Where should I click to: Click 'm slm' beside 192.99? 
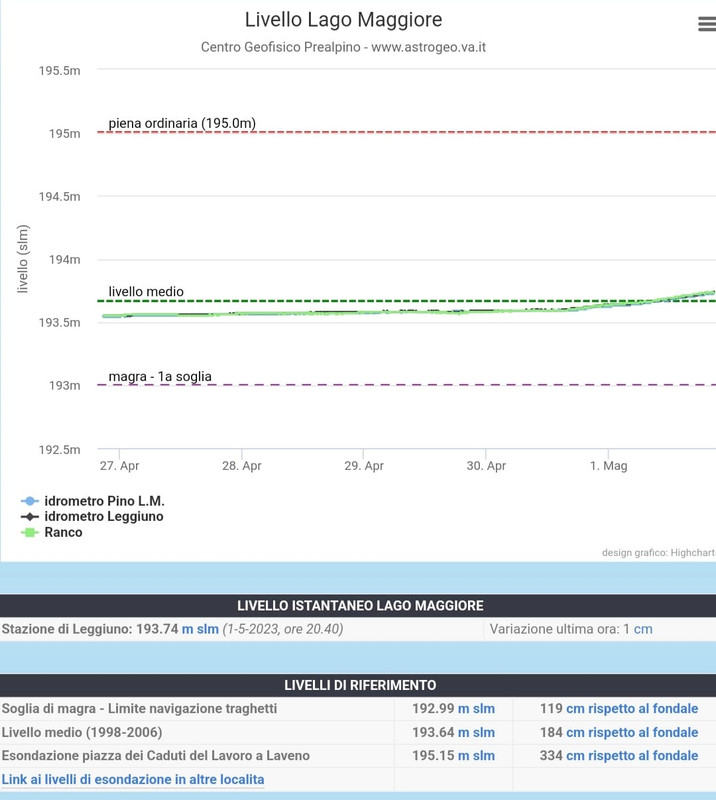pyautogui.click(x=476, y=709)
